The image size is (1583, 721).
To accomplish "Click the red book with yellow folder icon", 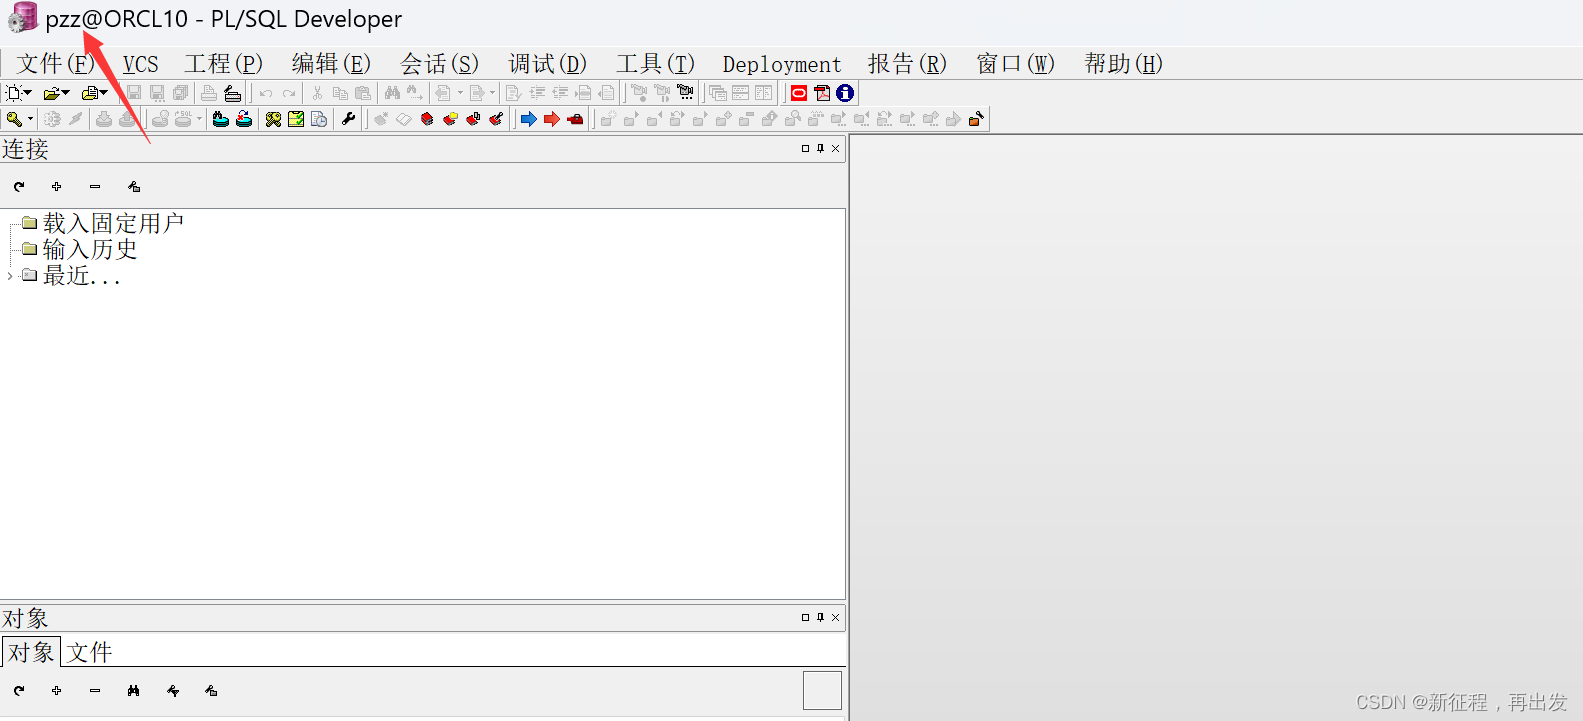I will (450, 119).
